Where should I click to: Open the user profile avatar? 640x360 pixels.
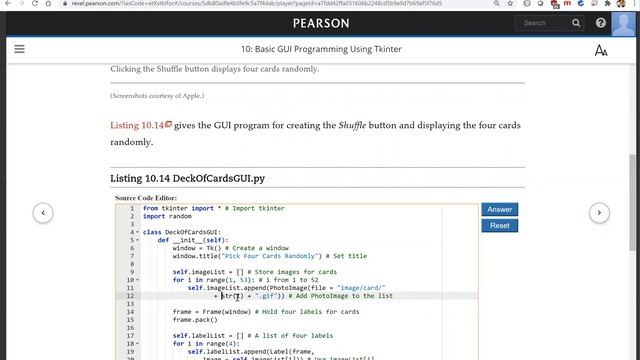[x=623, y=24]
